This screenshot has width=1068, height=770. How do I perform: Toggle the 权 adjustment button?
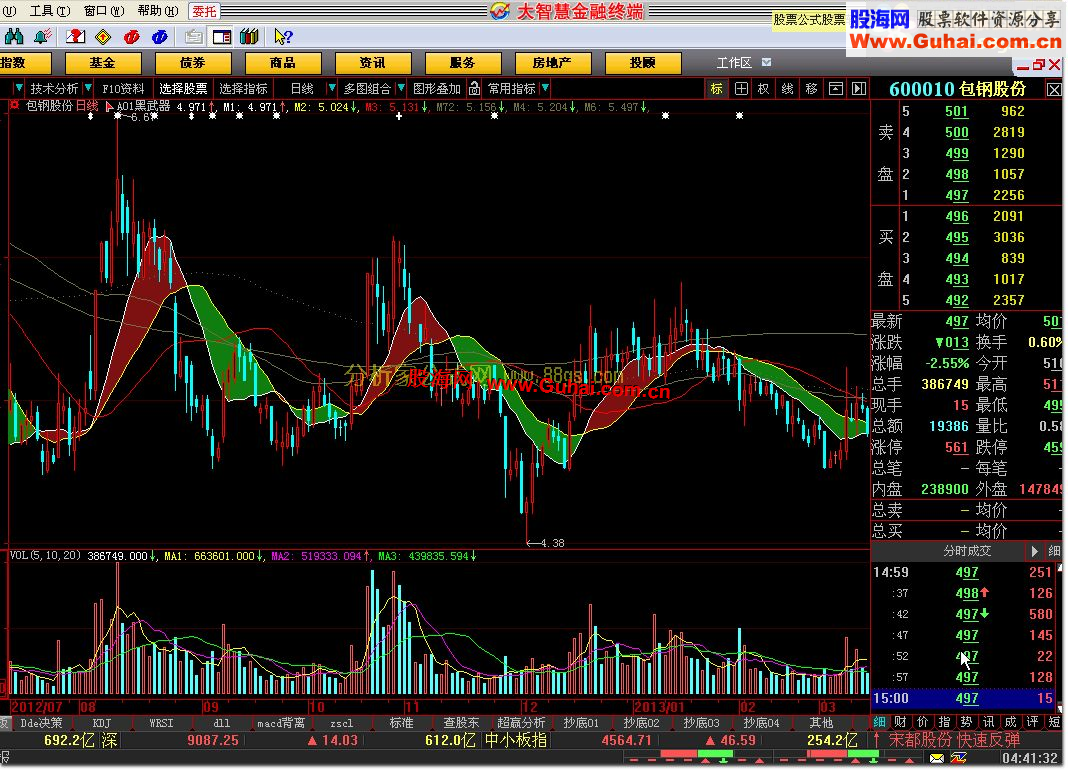tap(764, 89)
